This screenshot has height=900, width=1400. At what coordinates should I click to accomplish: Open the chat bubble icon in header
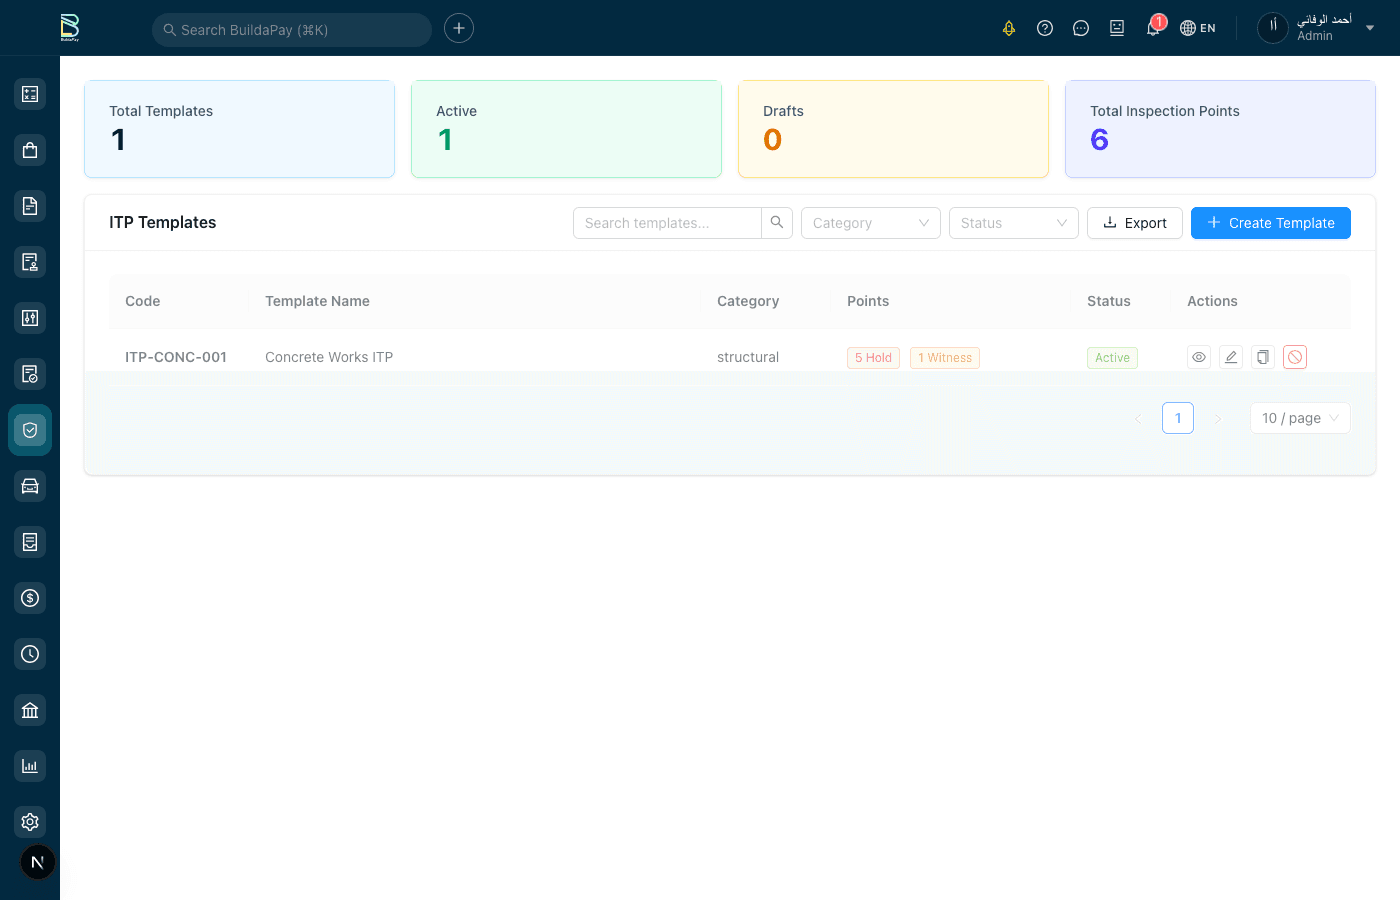coord(1081,28)
